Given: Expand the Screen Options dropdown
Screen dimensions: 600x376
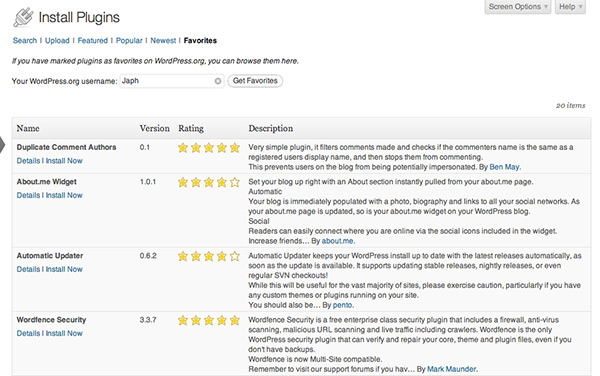Looking at the screenshot, I should (x=518, y=7).
